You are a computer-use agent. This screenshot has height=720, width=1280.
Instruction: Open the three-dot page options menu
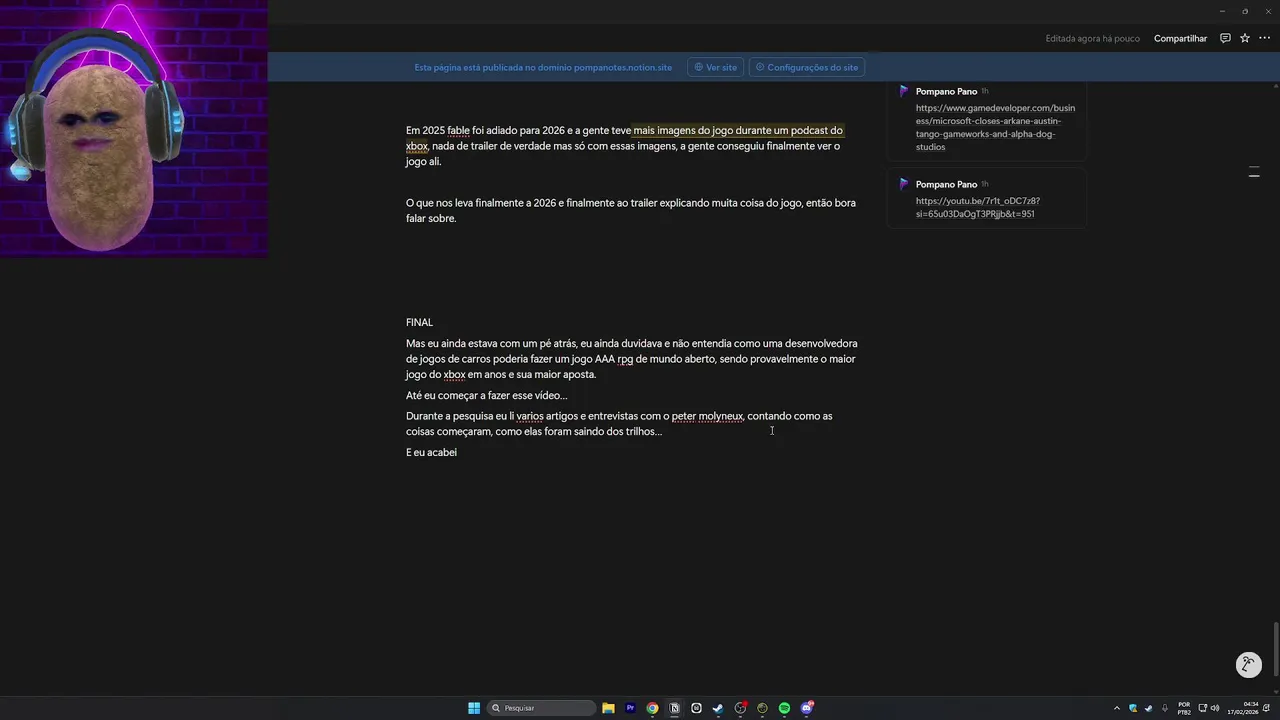click(x=1264, y=38)
